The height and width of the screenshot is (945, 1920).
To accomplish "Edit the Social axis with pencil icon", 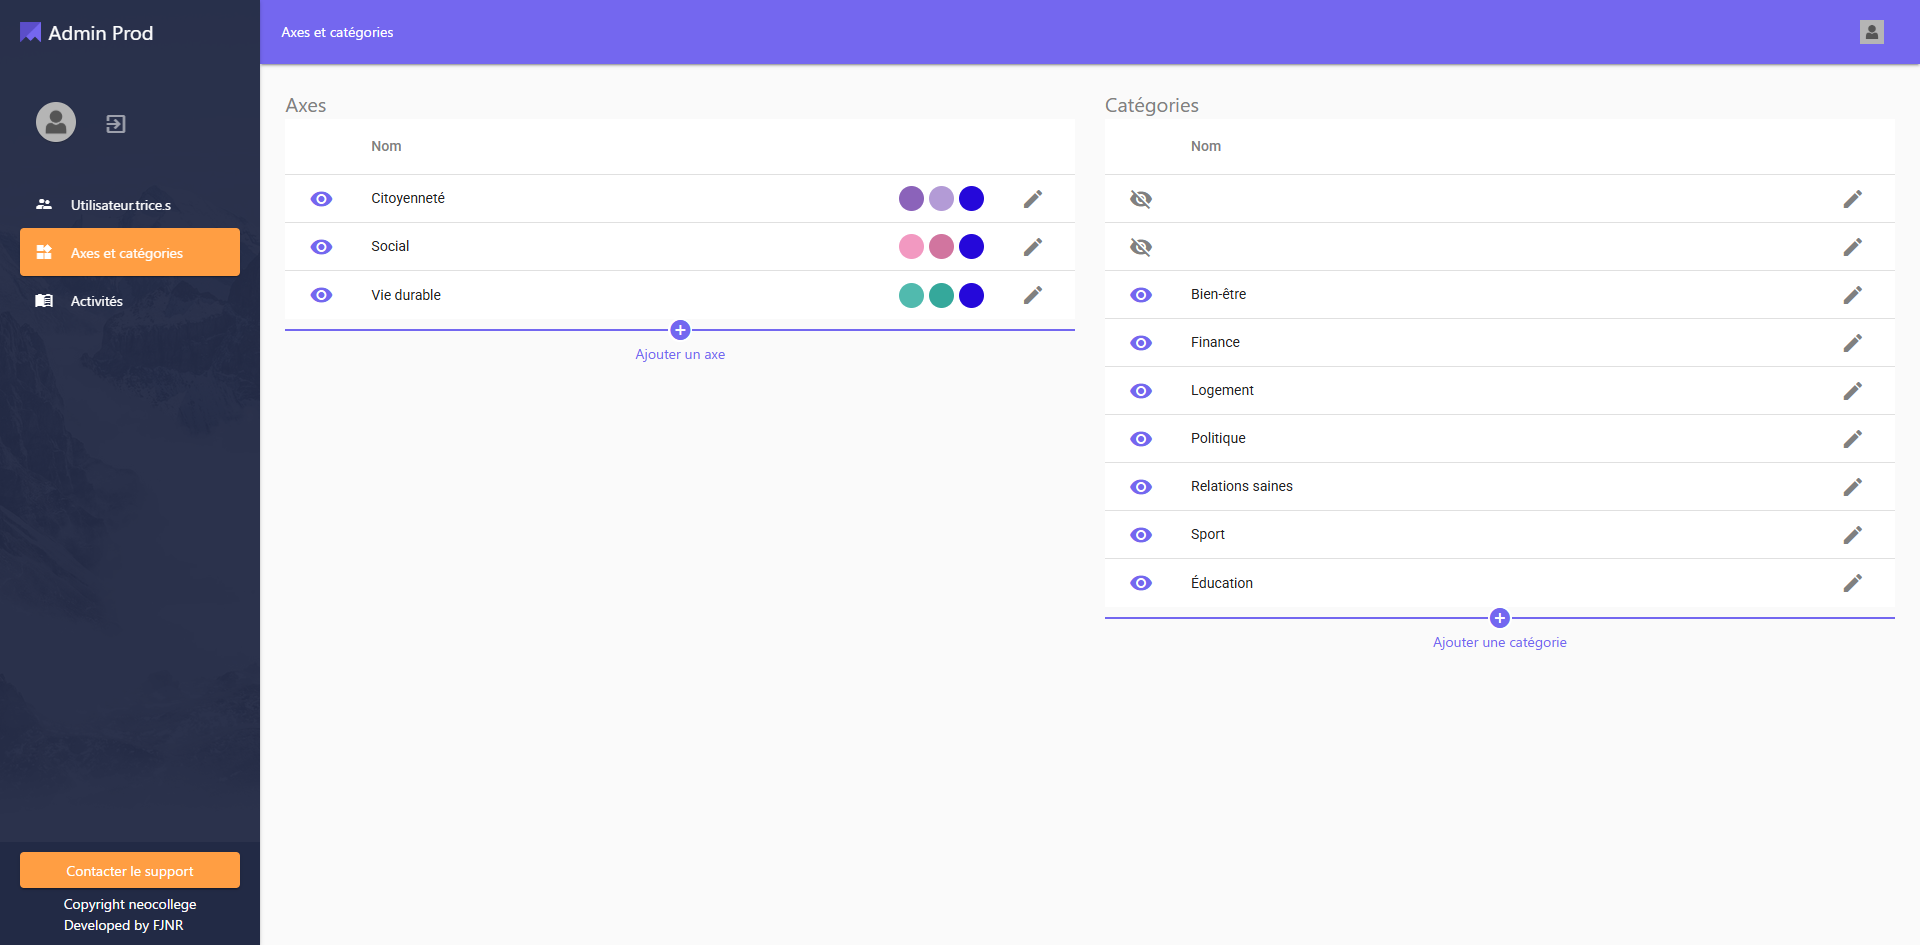I will click(1033, 247).
